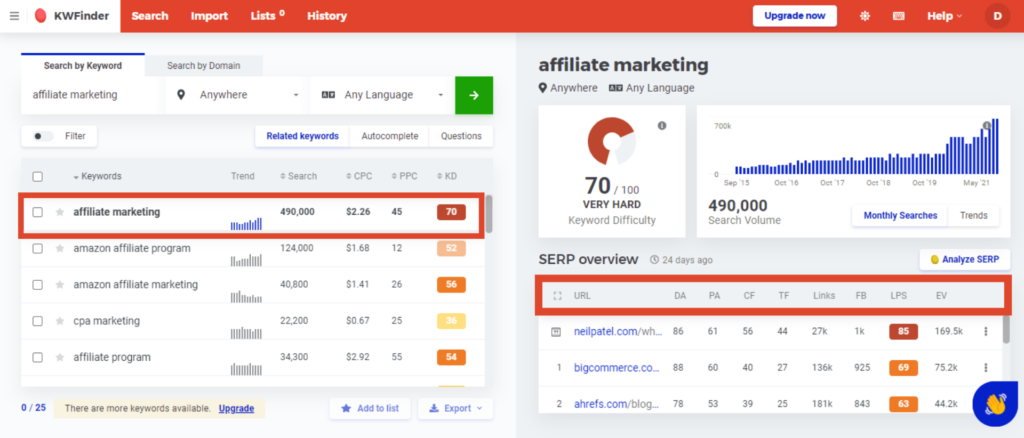The width and height of the screenshot is (1024, 438).
Task: Follow the Upgrade link for more keywords
Action: pos(236,409)
